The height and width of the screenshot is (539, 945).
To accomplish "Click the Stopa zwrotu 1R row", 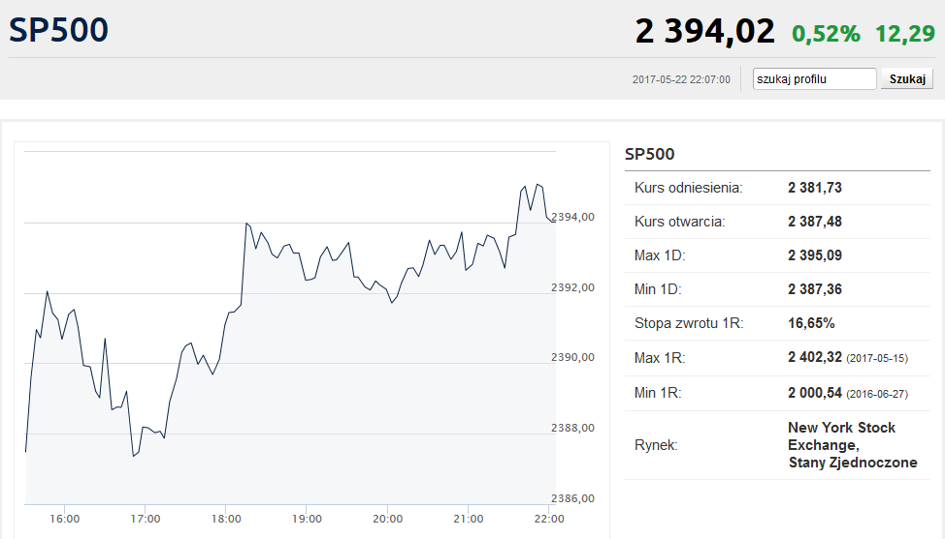I will 777,323.
